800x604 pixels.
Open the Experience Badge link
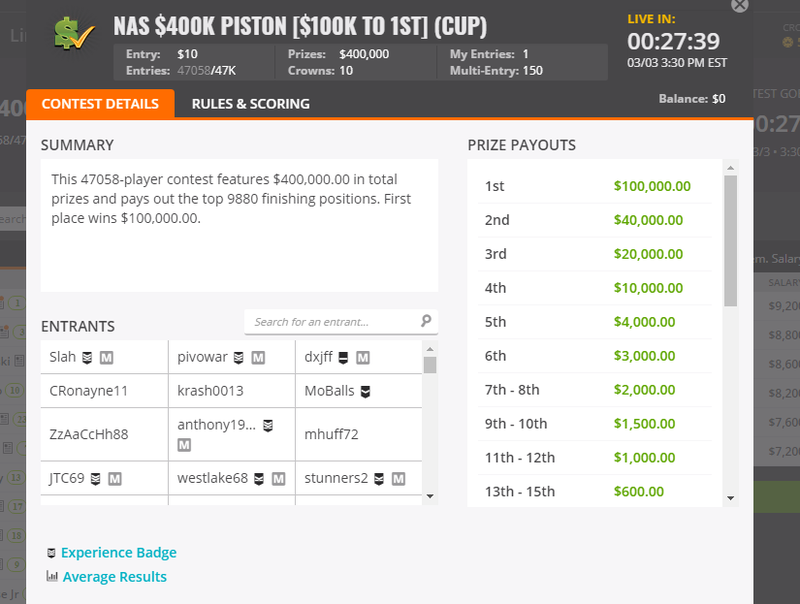click(x=118, y=552)
